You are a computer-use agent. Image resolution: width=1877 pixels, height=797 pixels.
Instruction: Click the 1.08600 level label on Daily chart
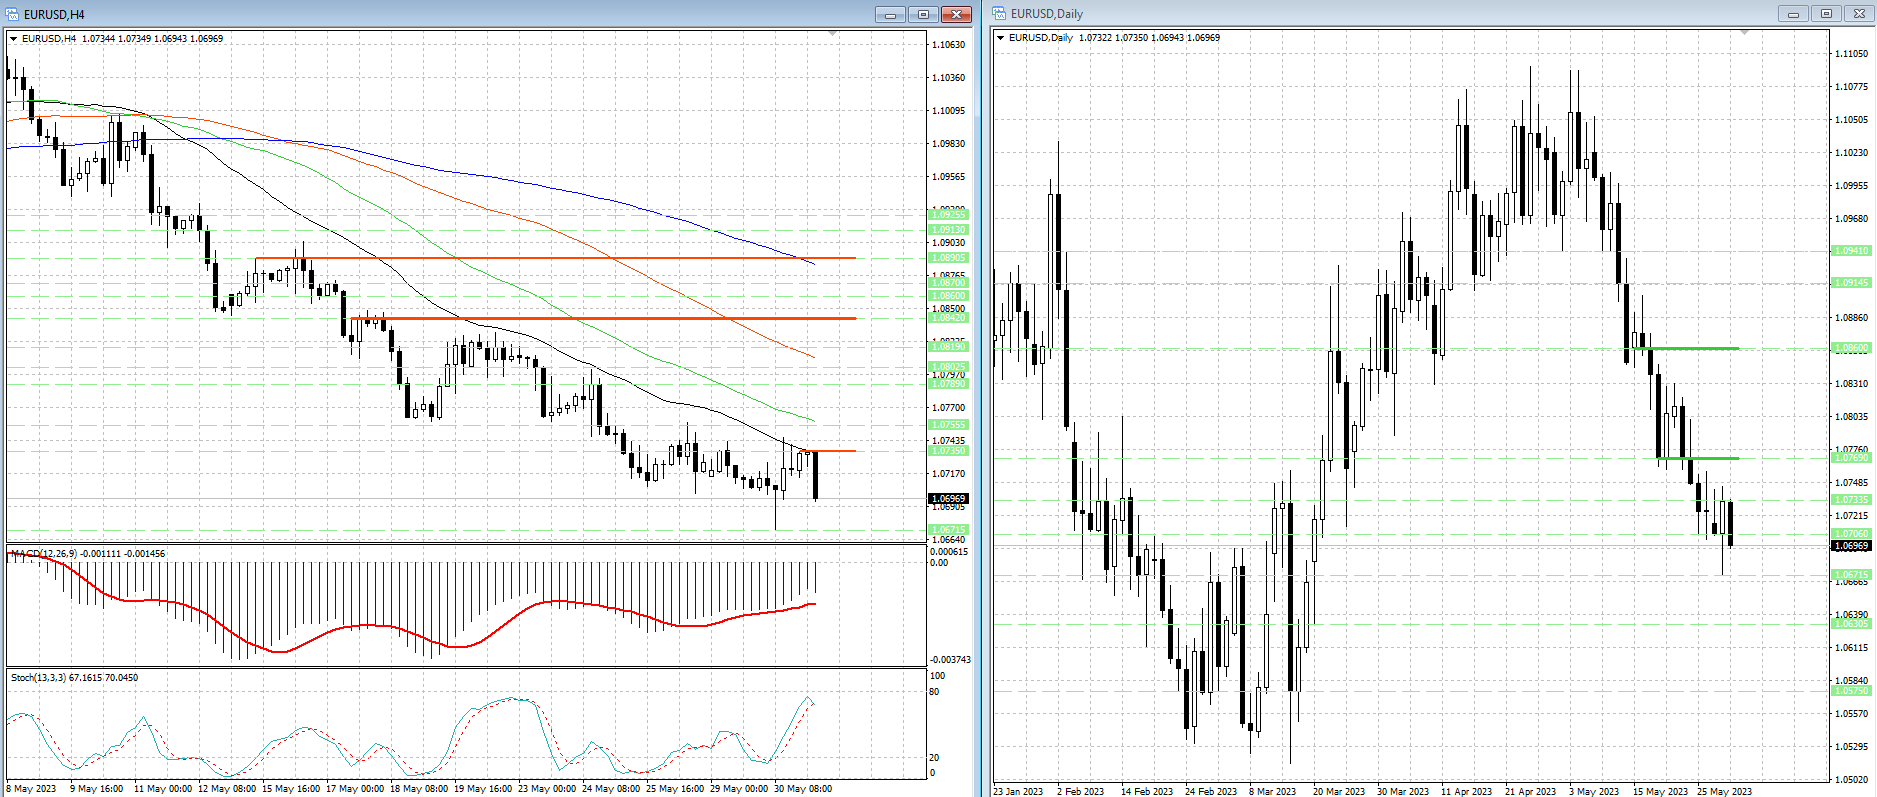(1850, 348)
